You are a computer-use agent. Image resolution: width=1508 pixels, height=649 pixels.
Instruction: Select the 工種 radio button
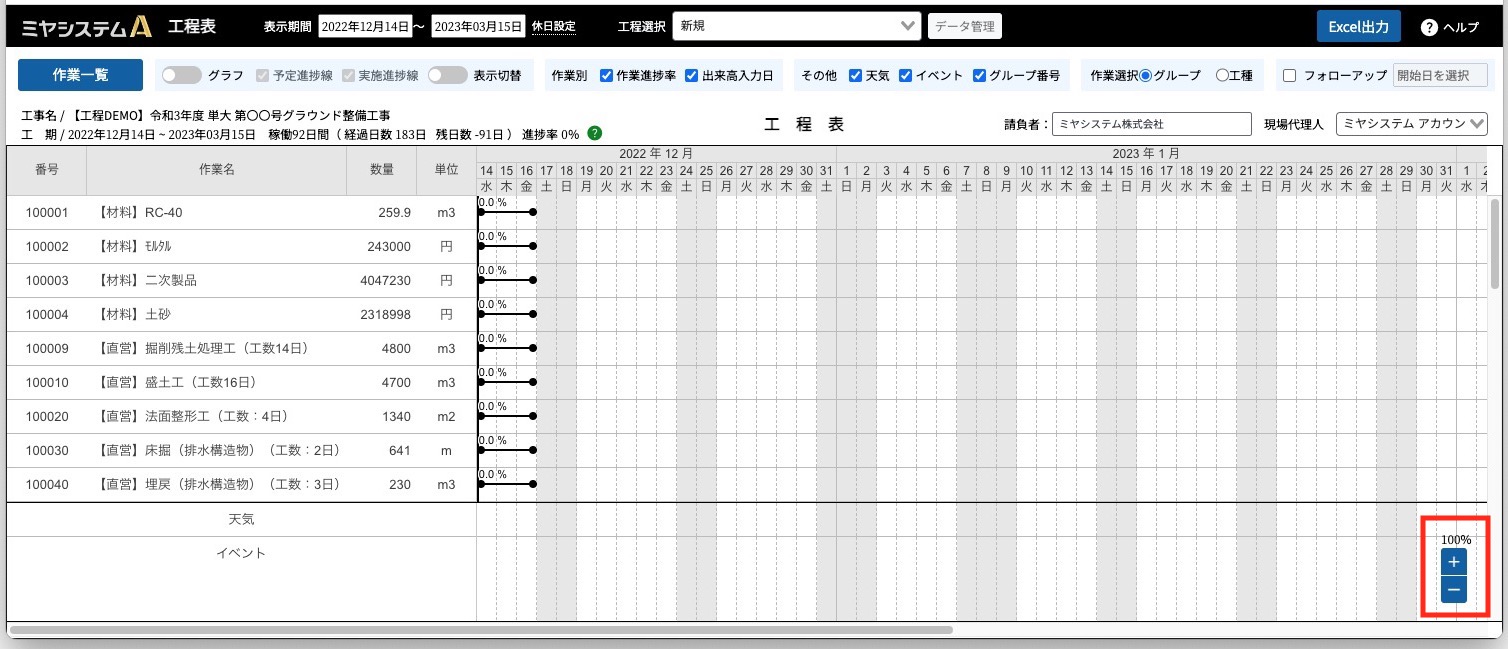(1222, 75)
